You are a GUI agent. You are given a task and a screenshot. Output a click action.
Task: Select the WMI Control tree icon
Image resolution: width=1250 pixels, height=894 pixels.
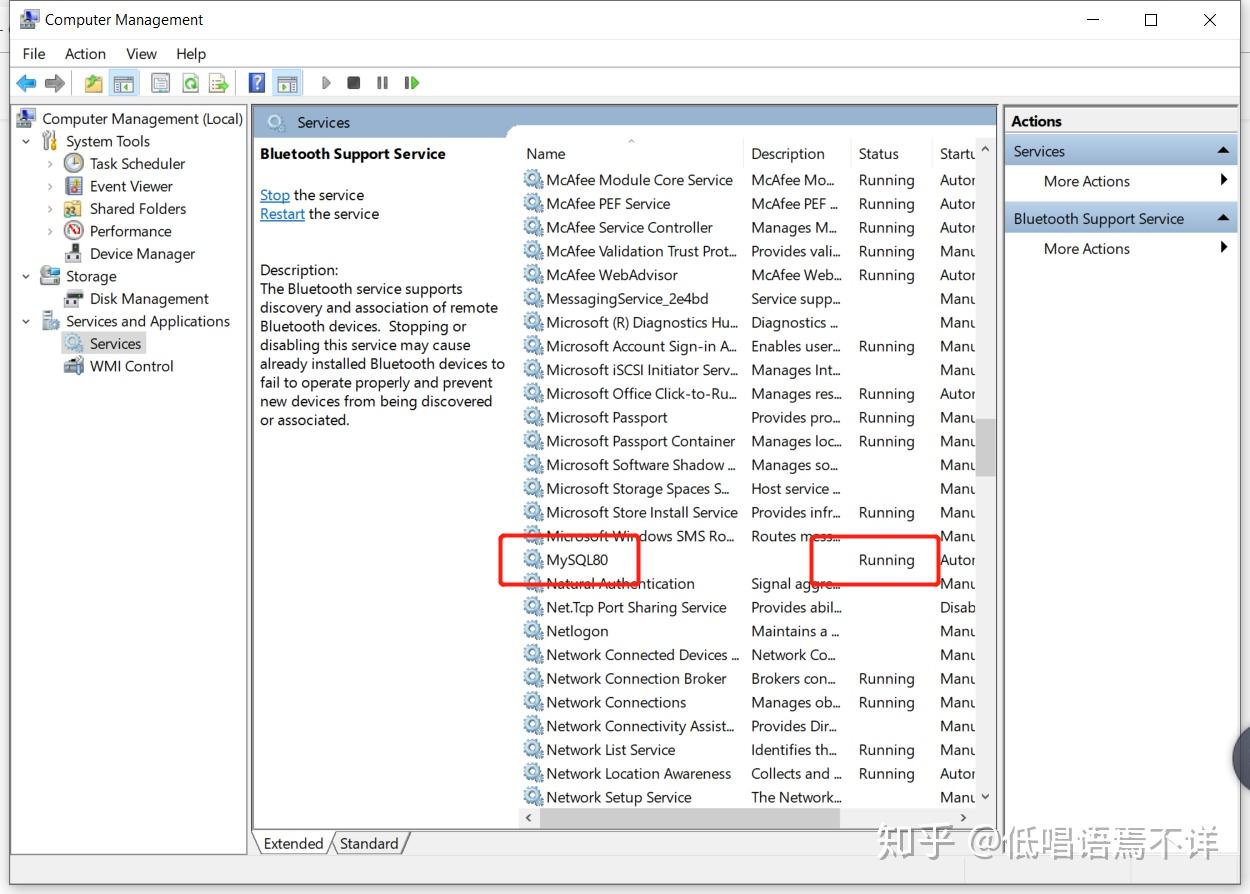click(74, 366)
